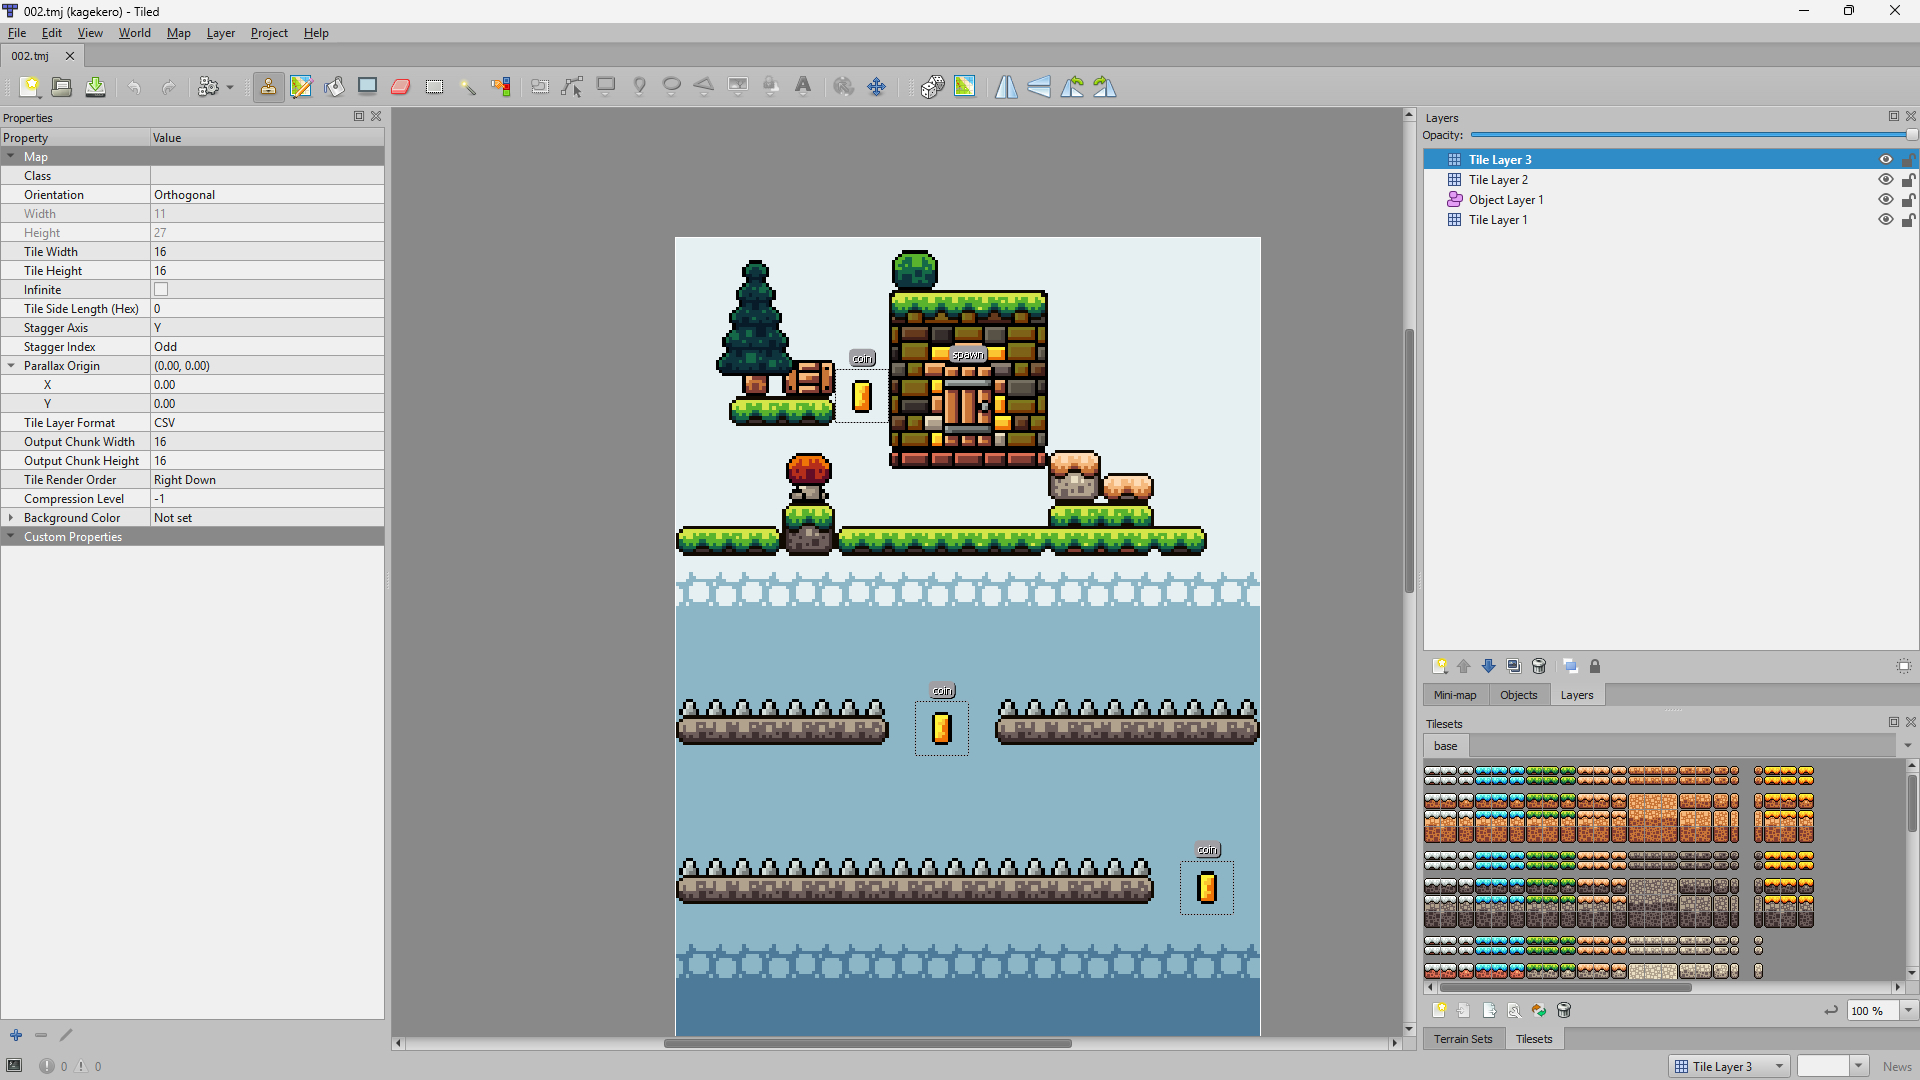The width and height of the screenshot is (1920, 1080).
Task: Toggle visibility of Object Layer 1
Action: click(1885, 200)
